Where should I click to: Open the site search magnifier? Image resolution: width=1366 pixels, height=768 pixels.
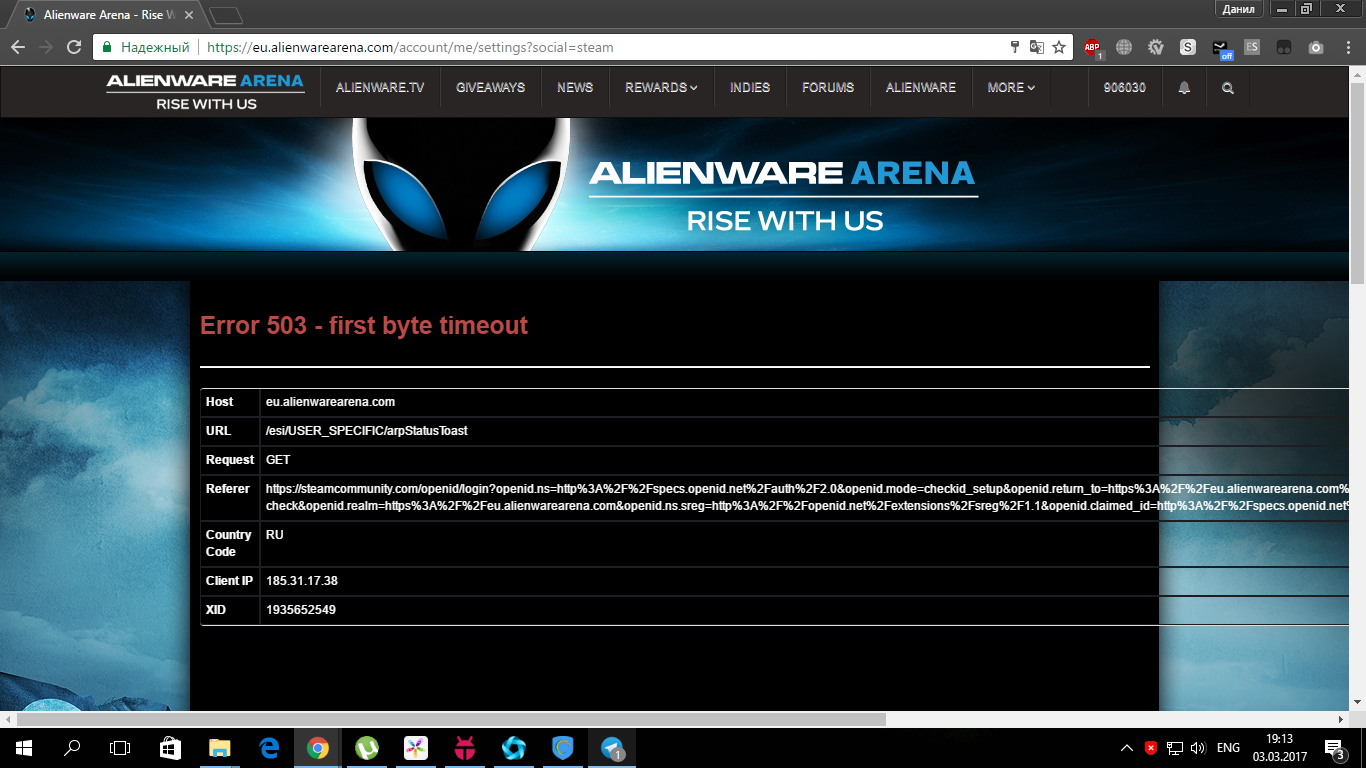click(1228, 88)
